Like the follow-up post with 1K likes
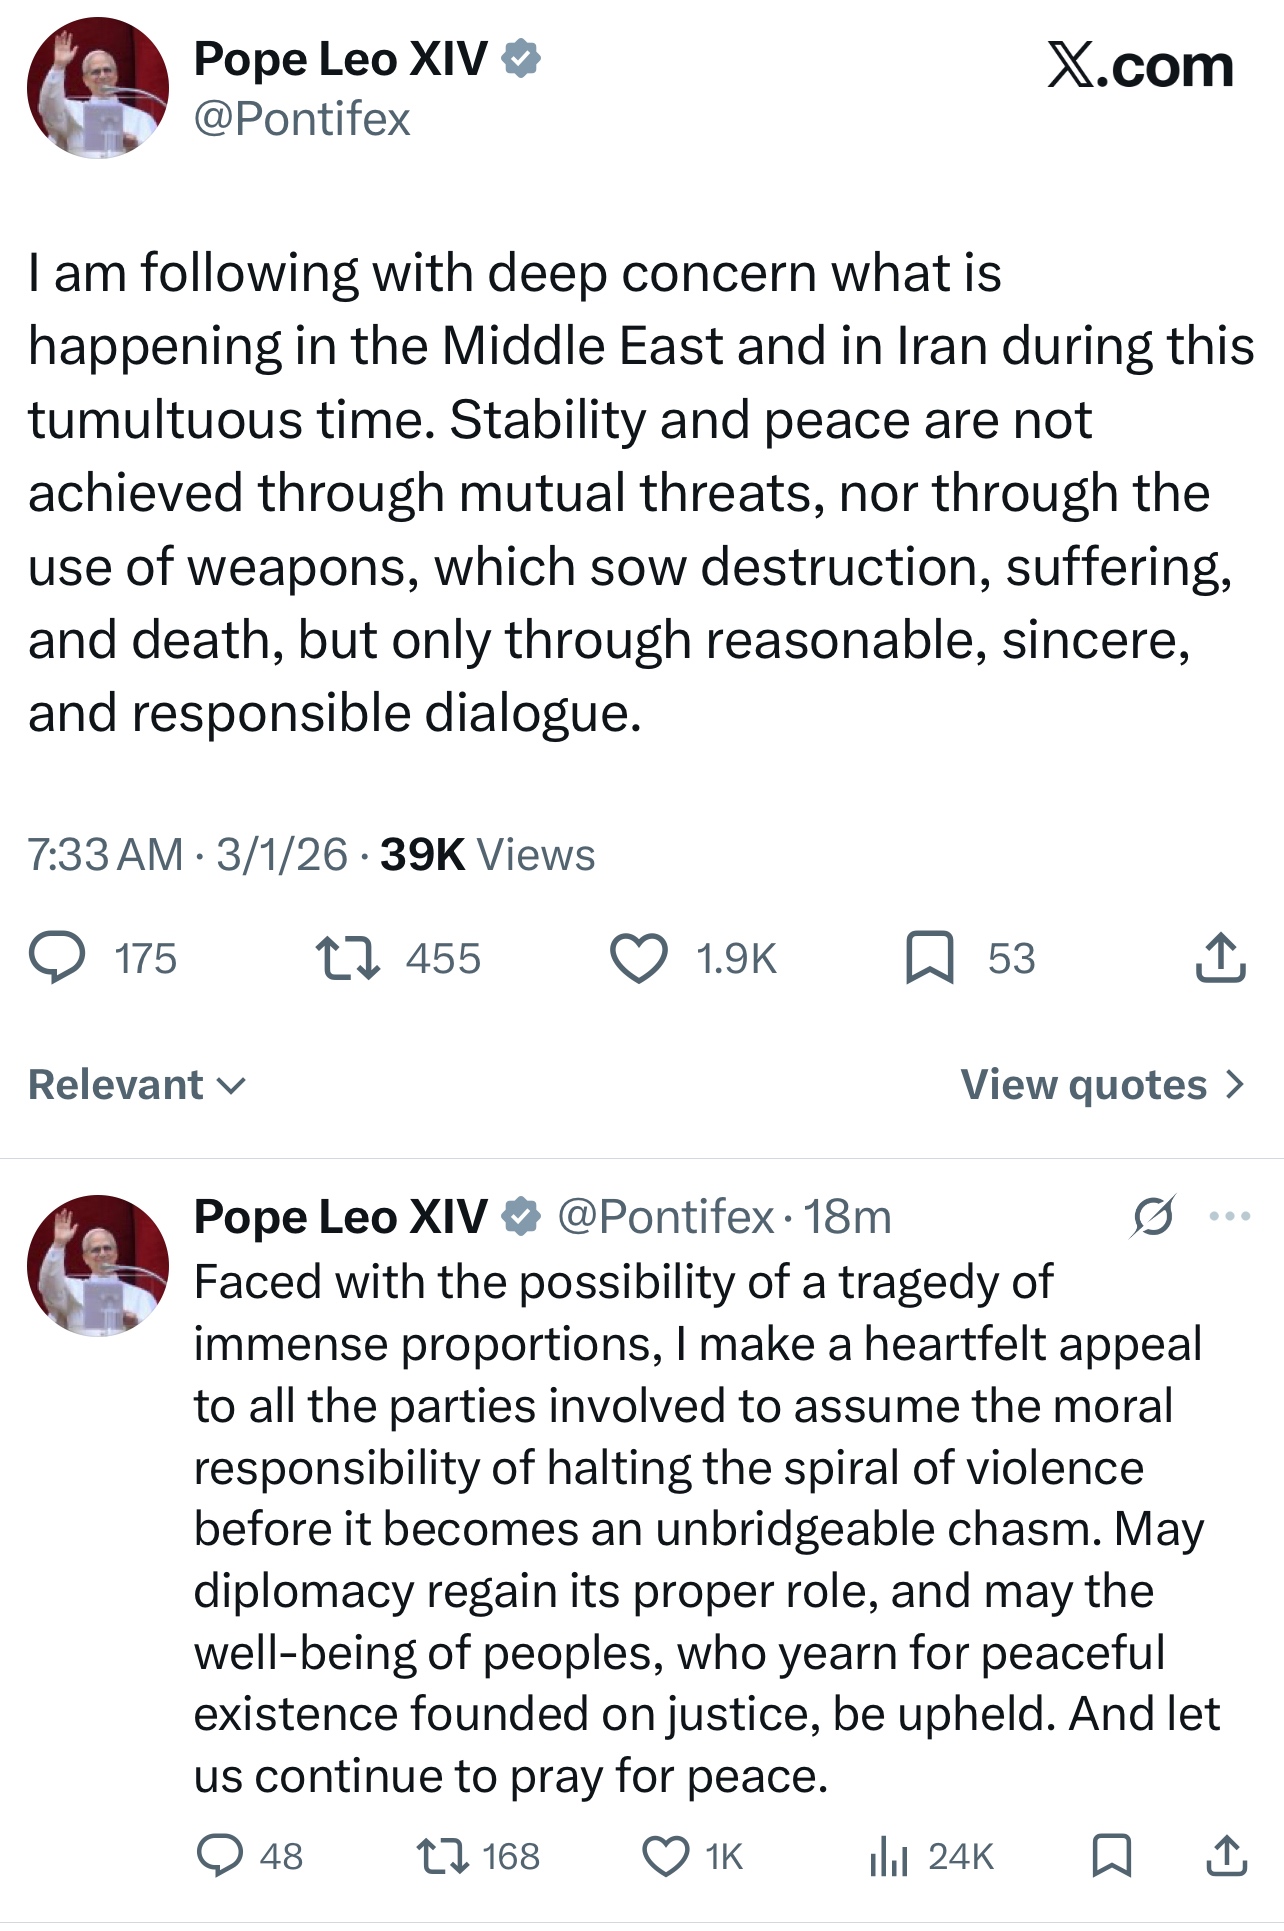The width and height of the screenshot is (1284, 1931). pyautogui.click(x=665, y=1856)
